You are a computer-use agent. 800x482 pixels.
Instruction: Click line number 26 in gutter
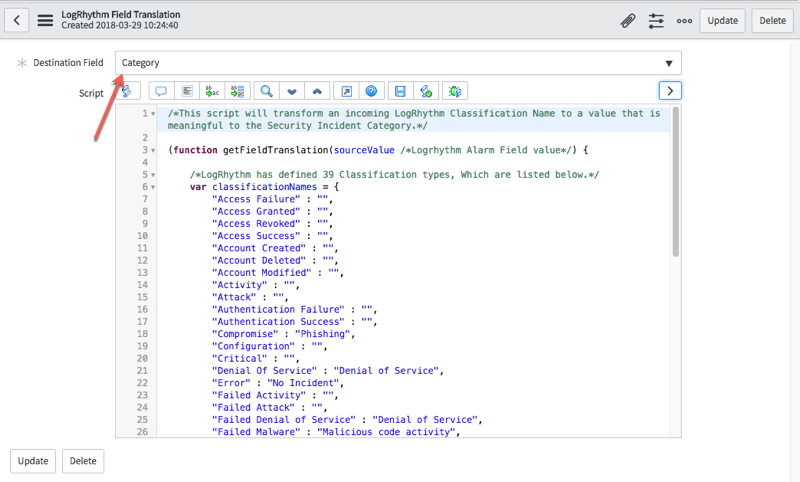coord(142,432)
